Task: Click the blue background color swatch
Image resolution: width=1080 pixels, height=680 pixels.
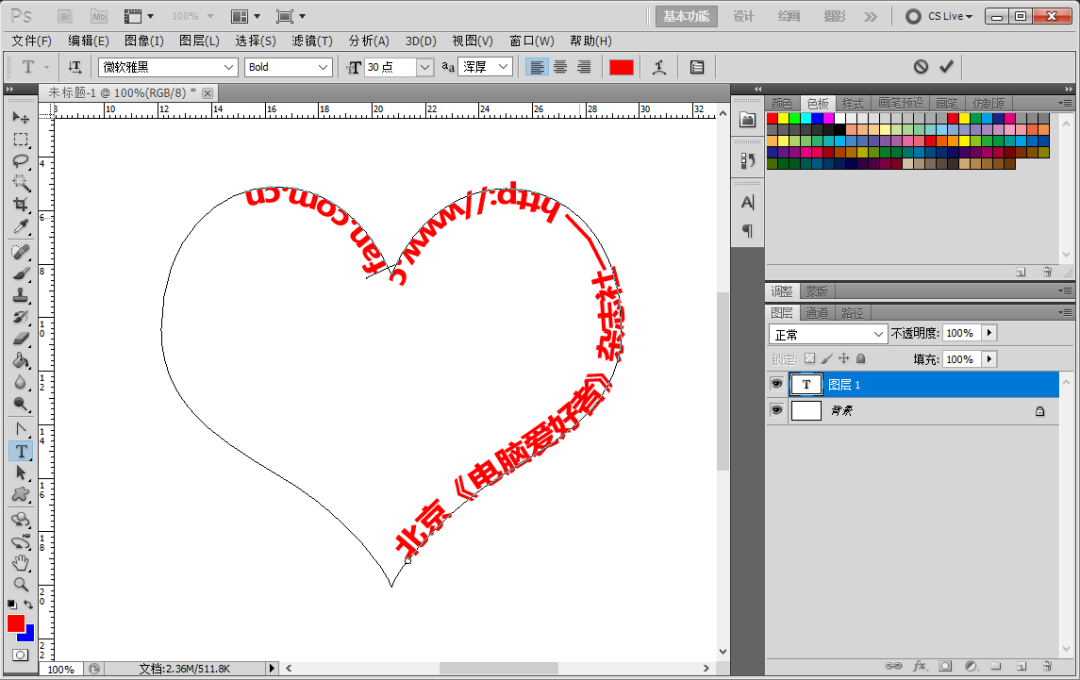Action: 28,635
